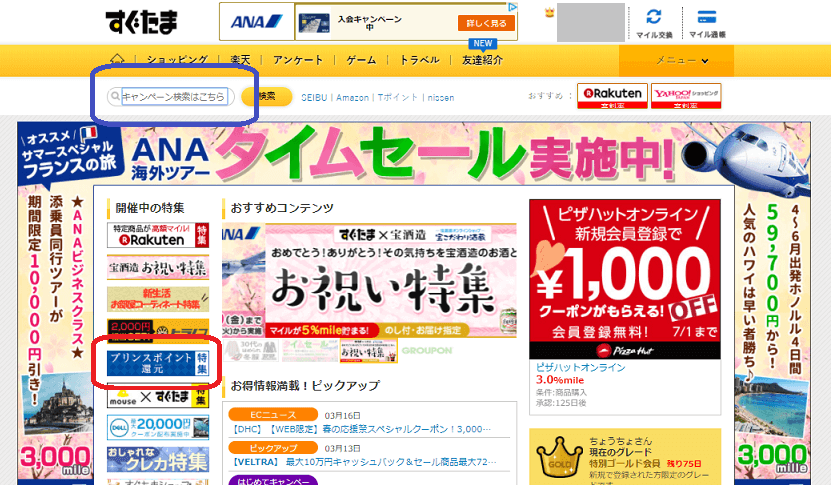Open the 友達紹介 menu item

[x=482, y=60]
